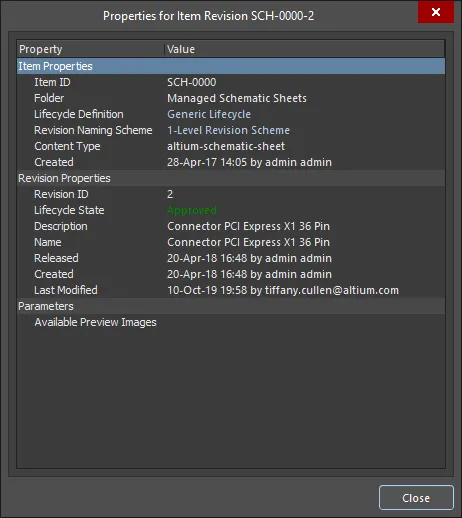Select the Revision ID row

click(x=231, y=194)
